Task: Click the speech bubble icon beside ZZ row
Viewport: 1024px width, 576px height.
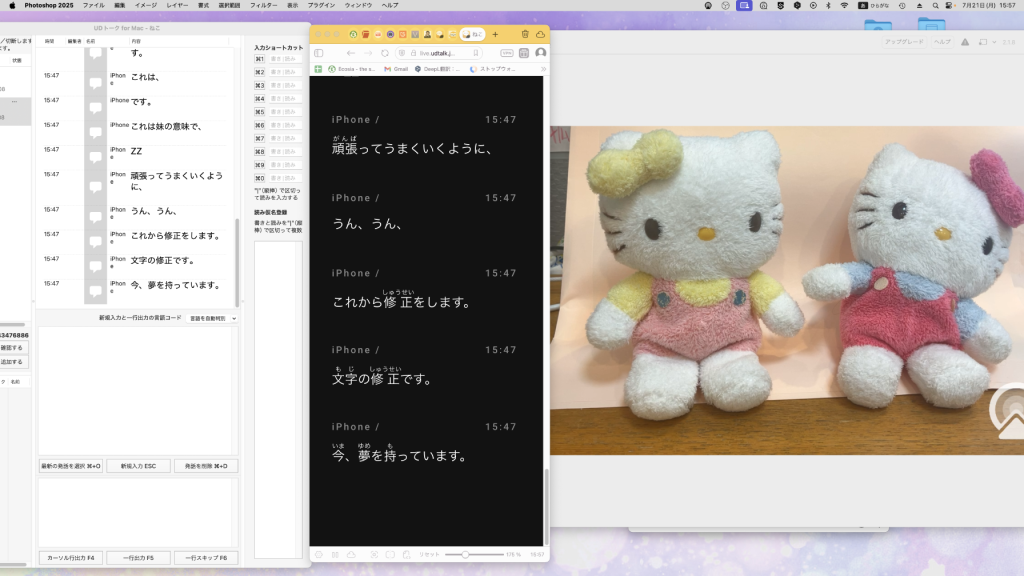Action: click(95, 157)
